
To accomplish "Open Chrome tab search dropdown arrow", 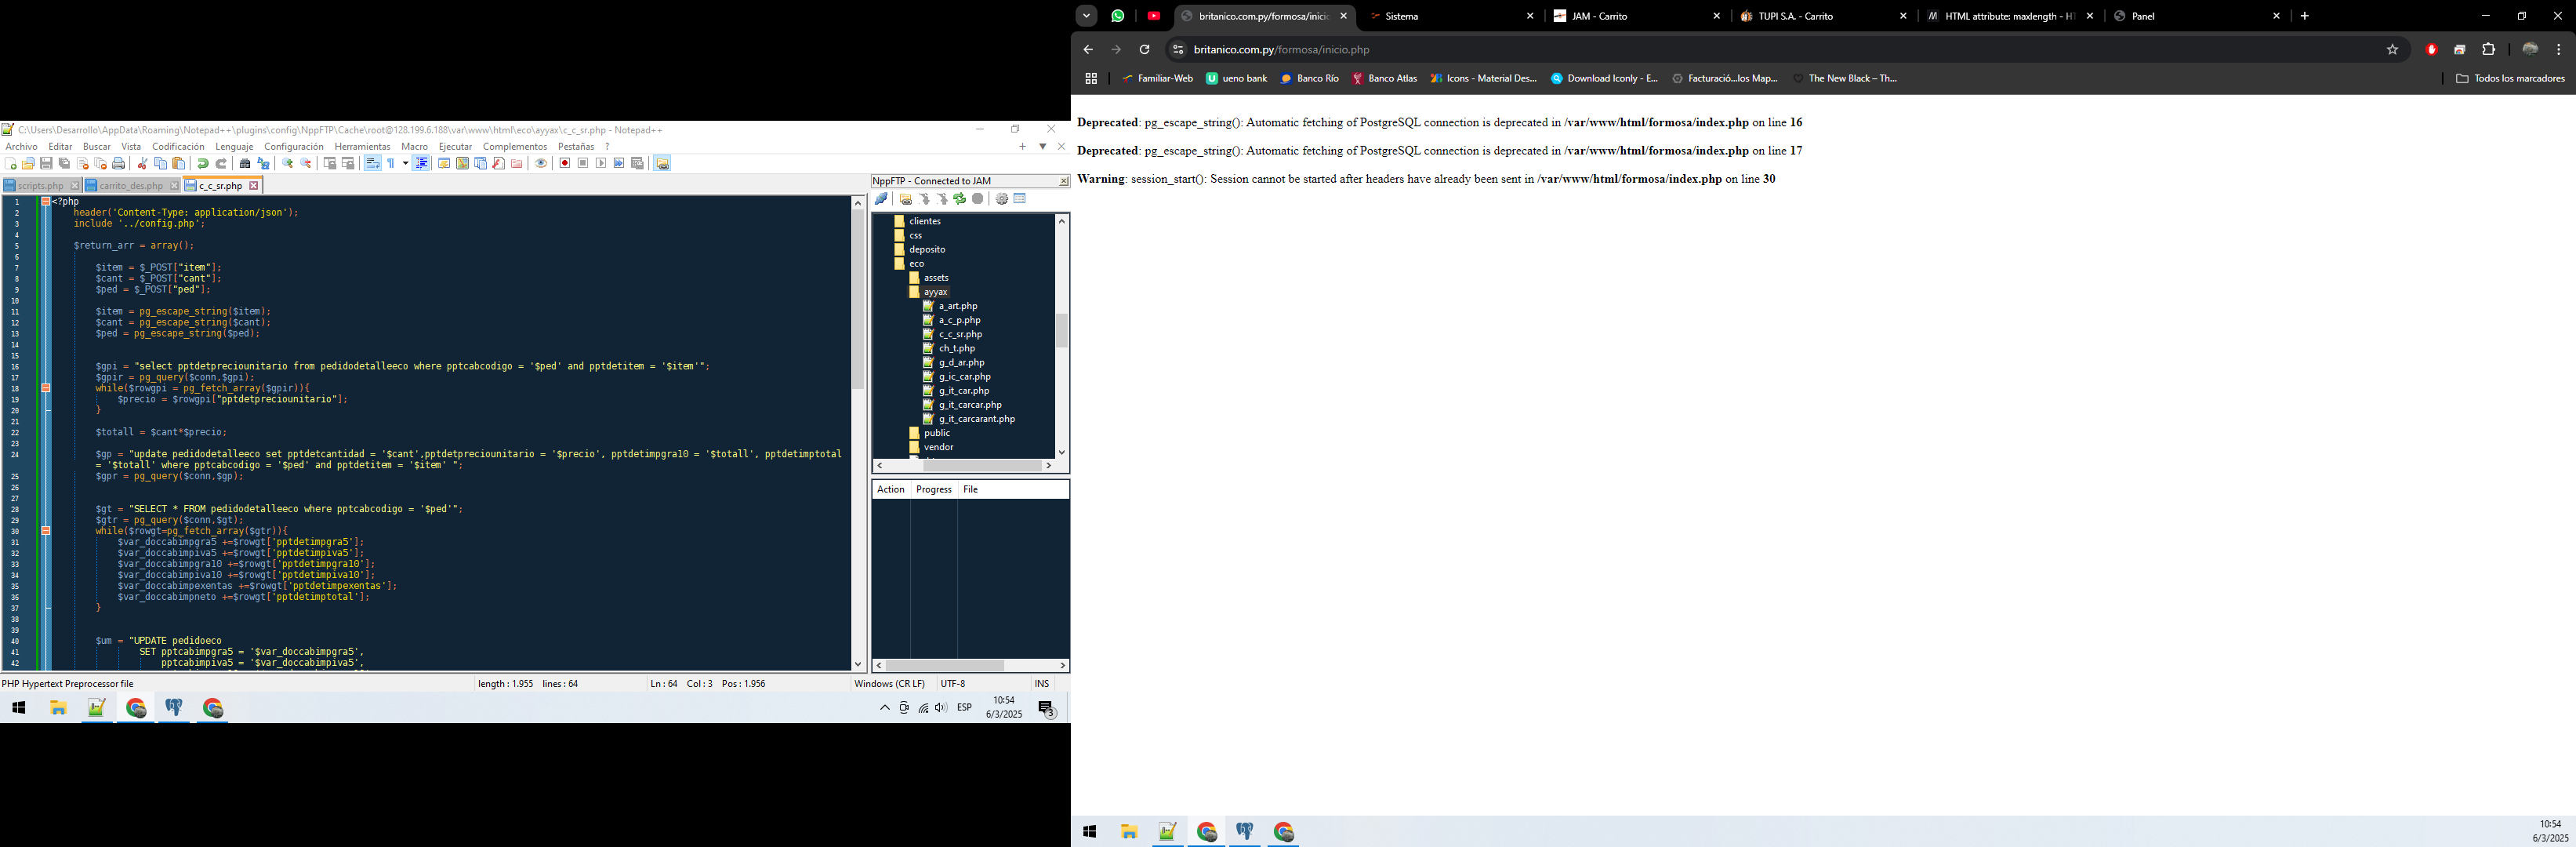I will pyautogui.click(x=1087, y=16).
